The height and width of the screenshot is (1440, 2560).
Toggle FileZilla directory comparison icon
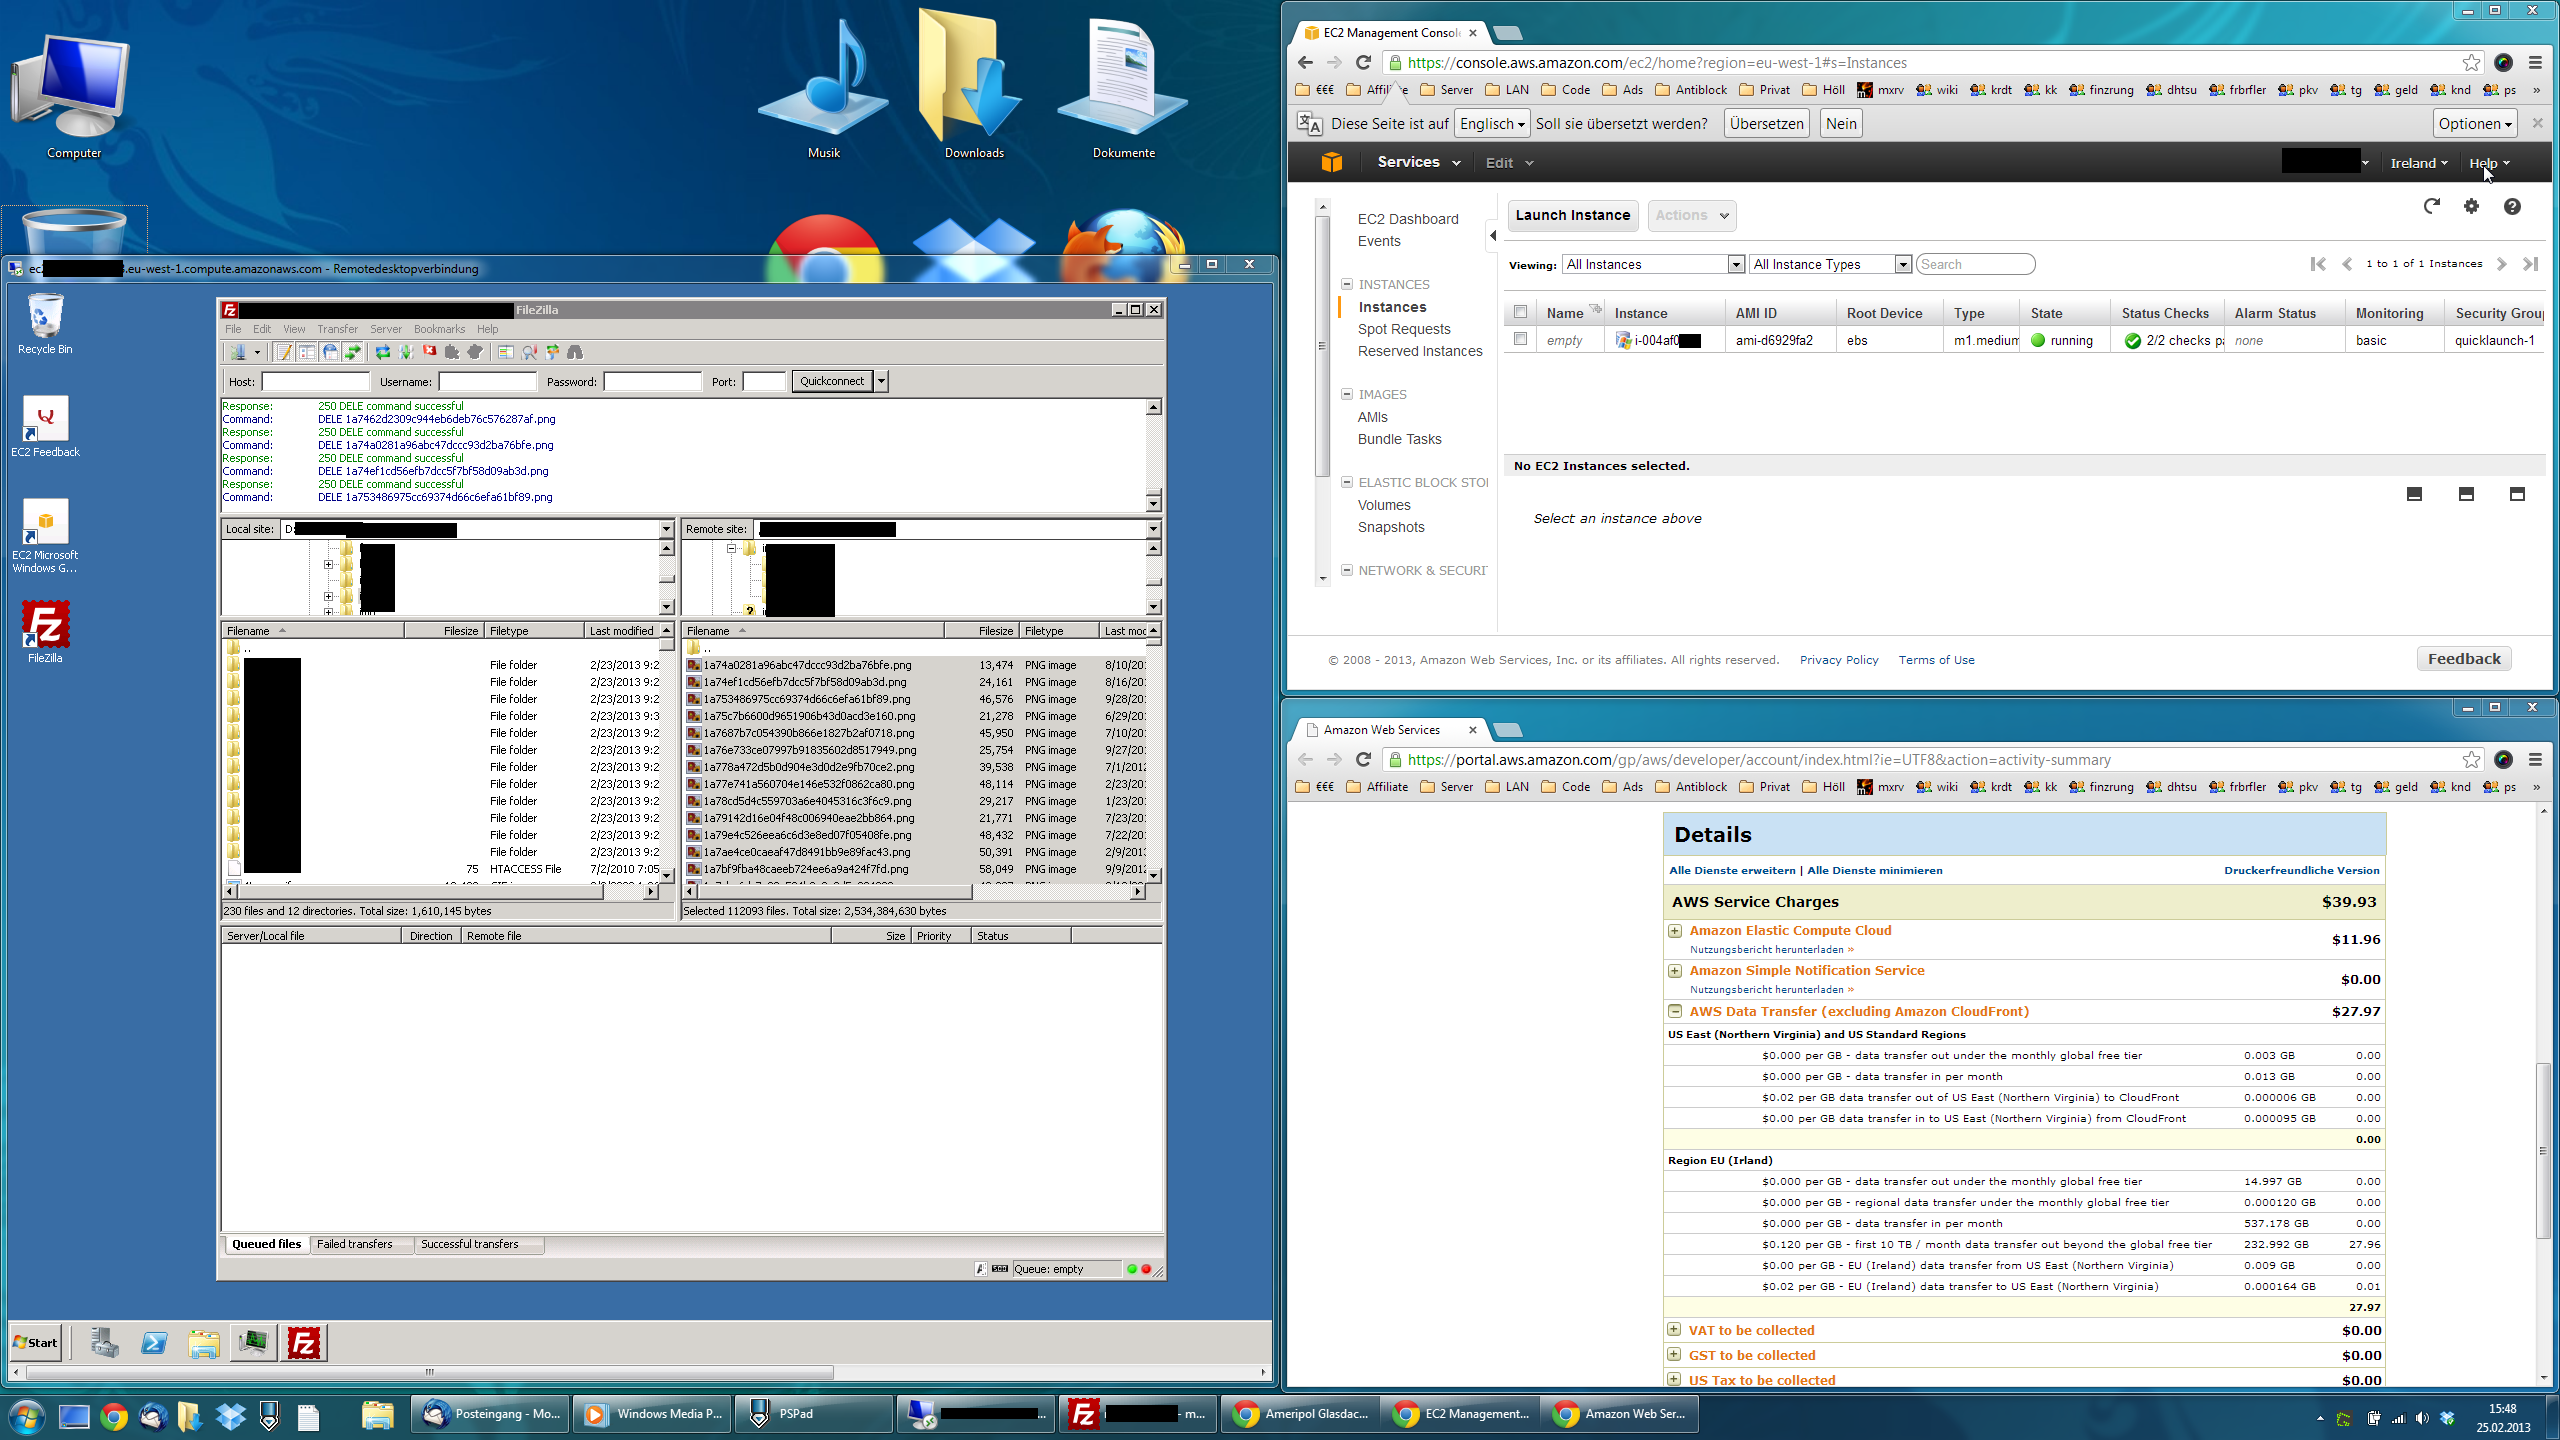529,352
